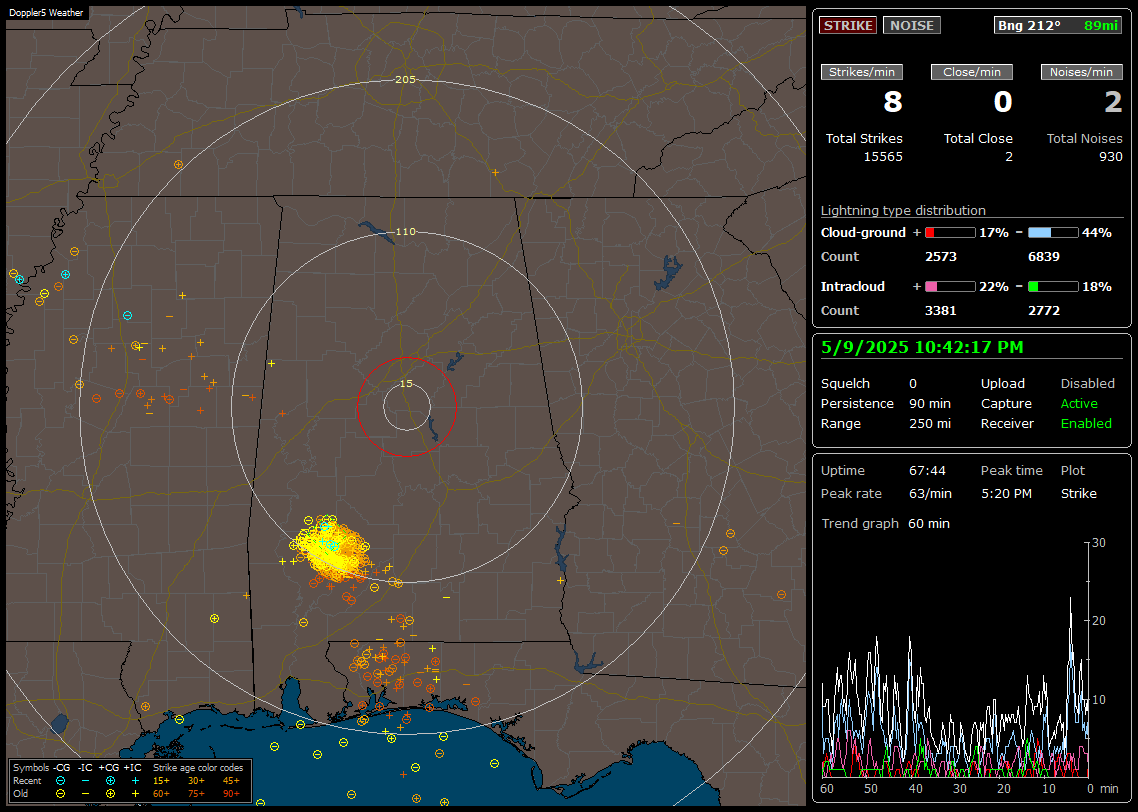This screenshot has height=812, width=1138.
Task: Click the Lightning type distribution heading
Action: 903,210
